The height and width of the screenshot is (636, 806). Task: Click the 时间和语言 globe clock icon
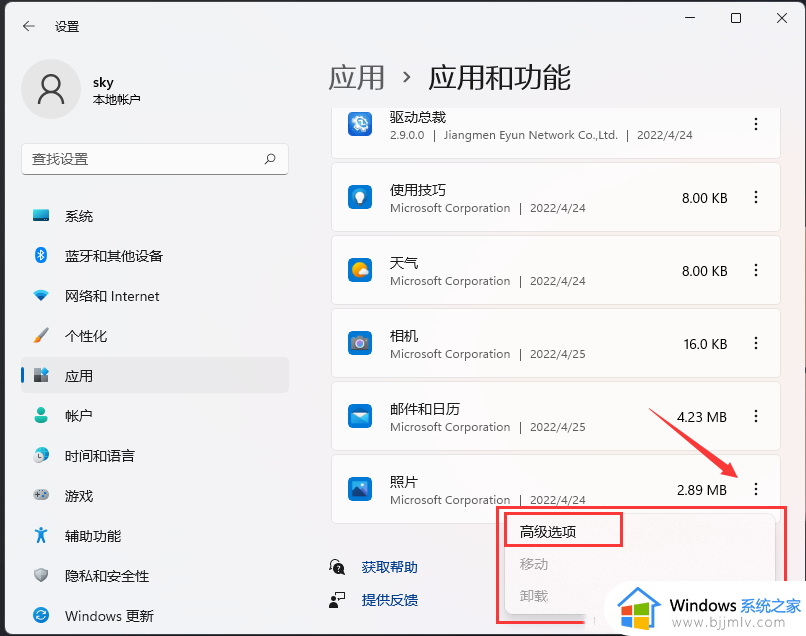point(41,455)
